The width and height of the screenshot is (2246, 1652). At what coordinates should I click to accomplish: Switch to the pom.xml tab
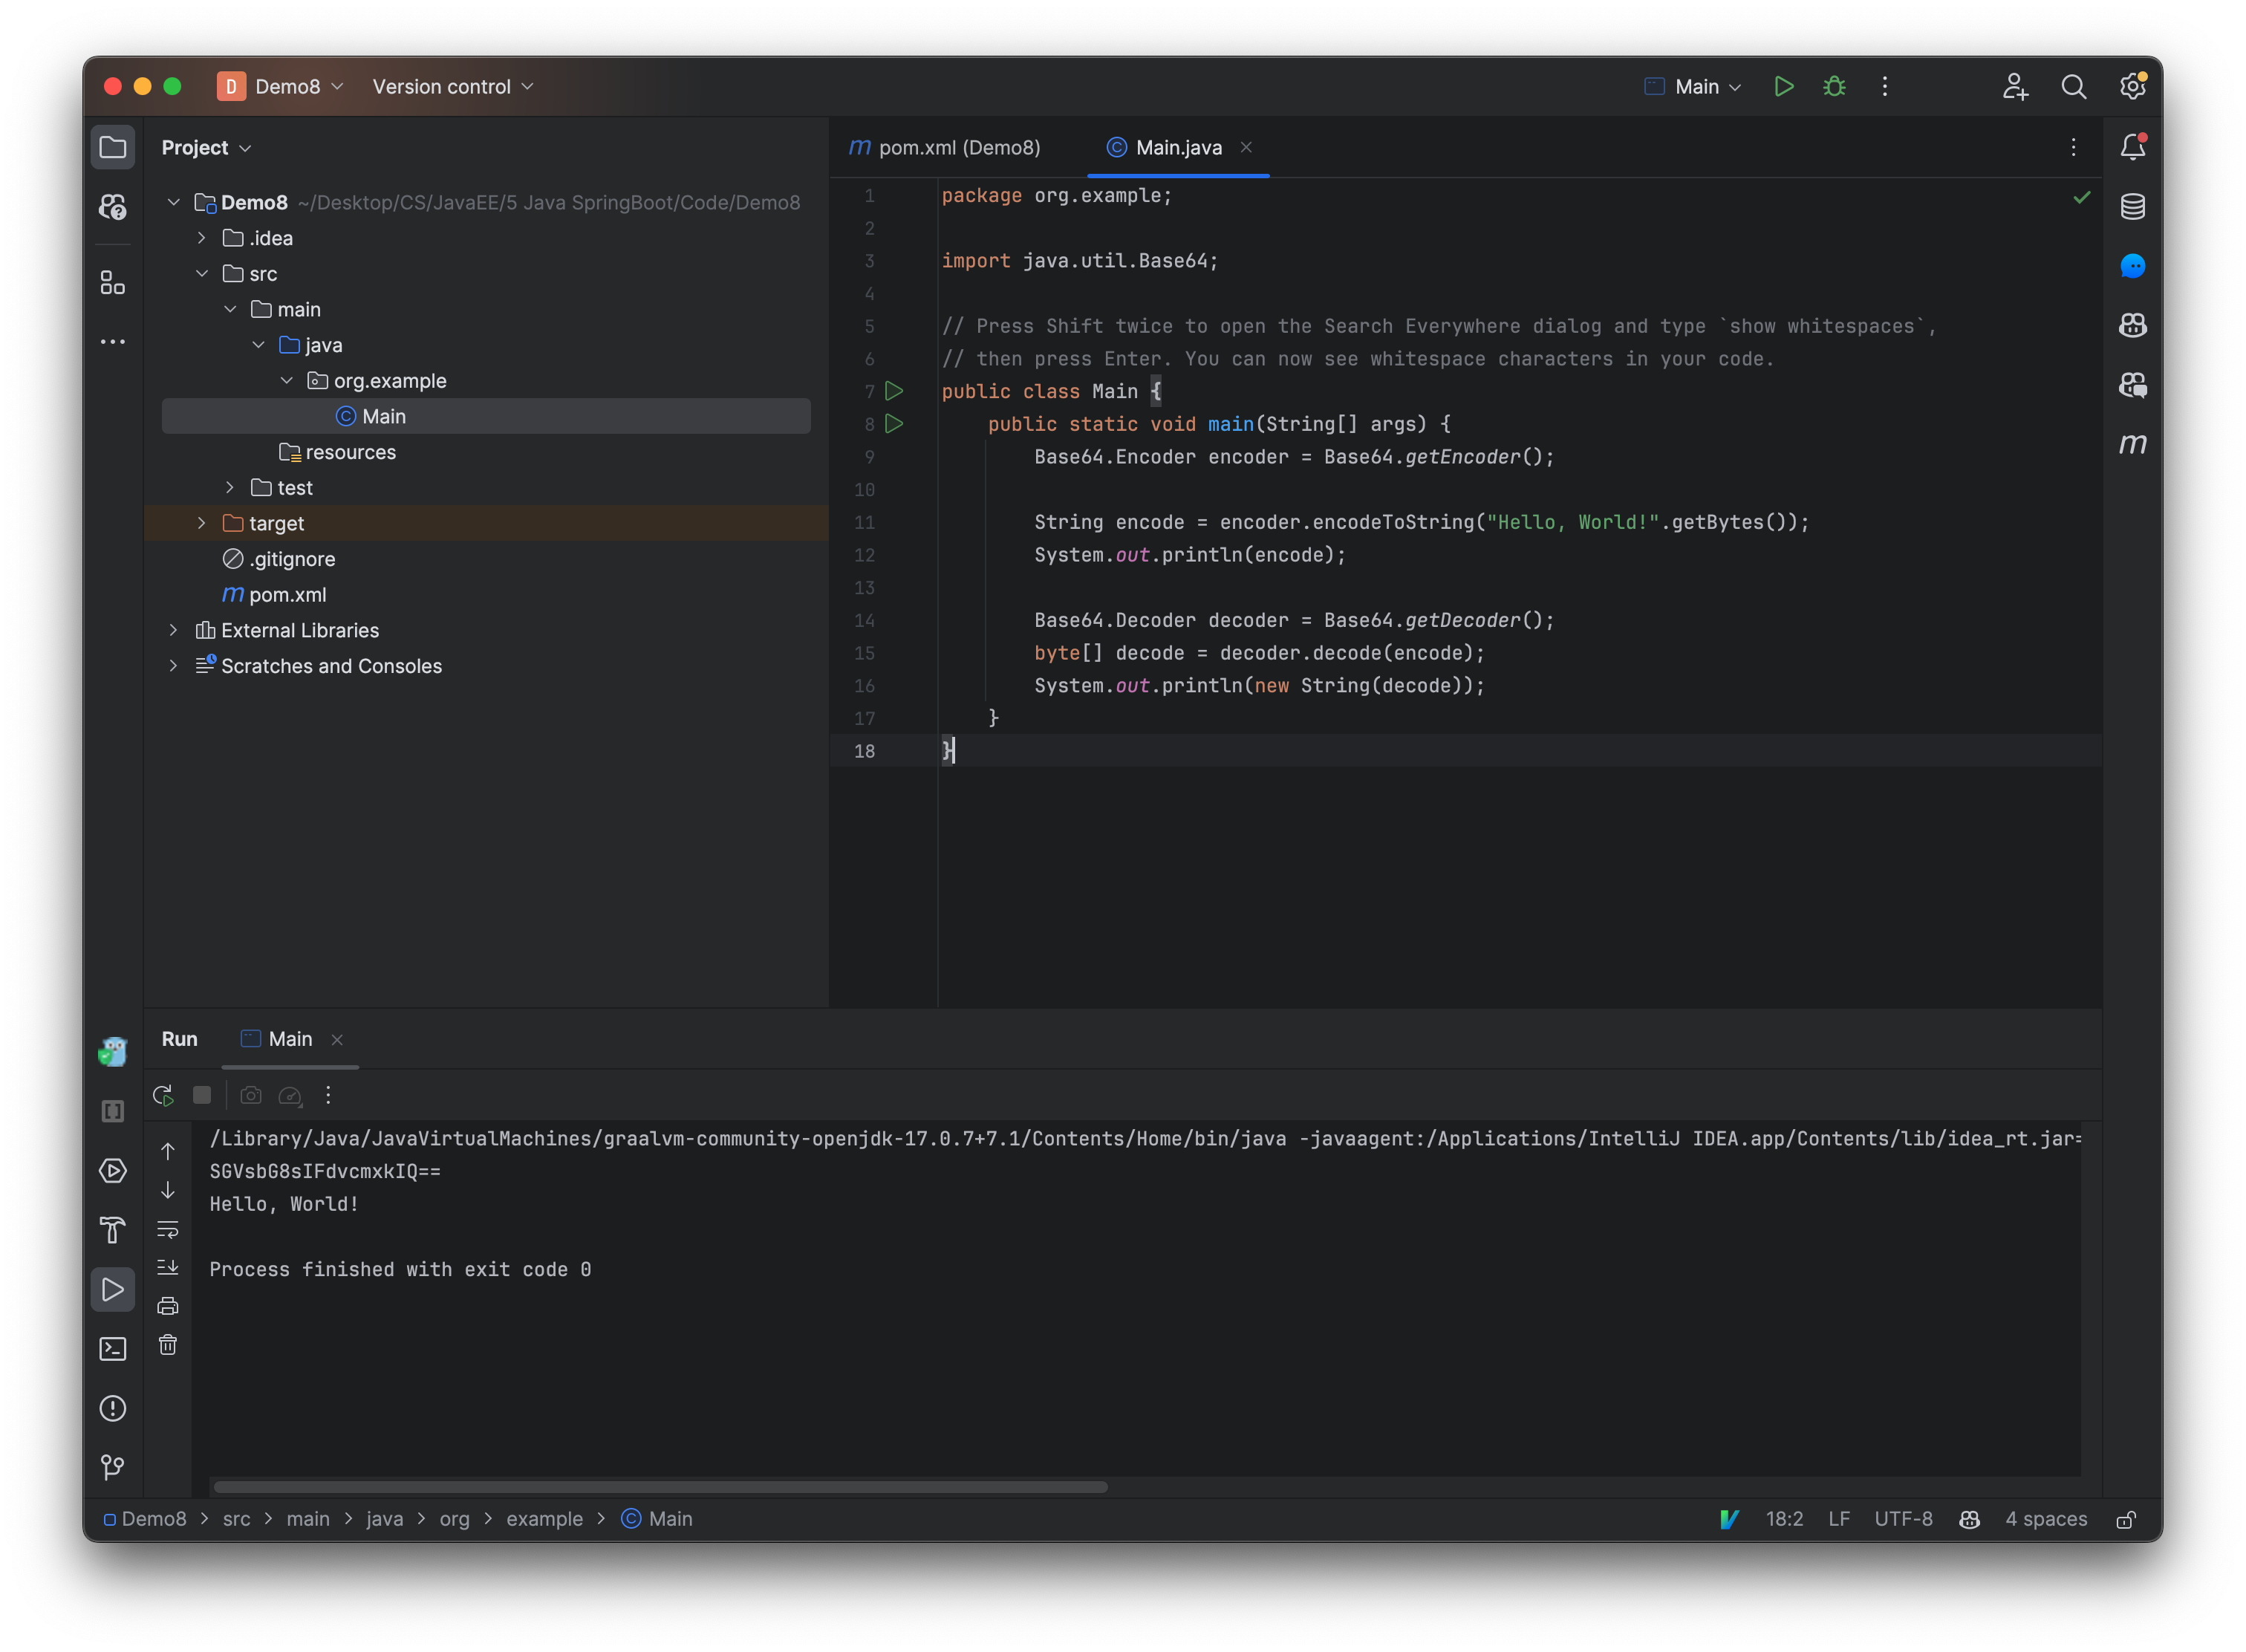945,147
